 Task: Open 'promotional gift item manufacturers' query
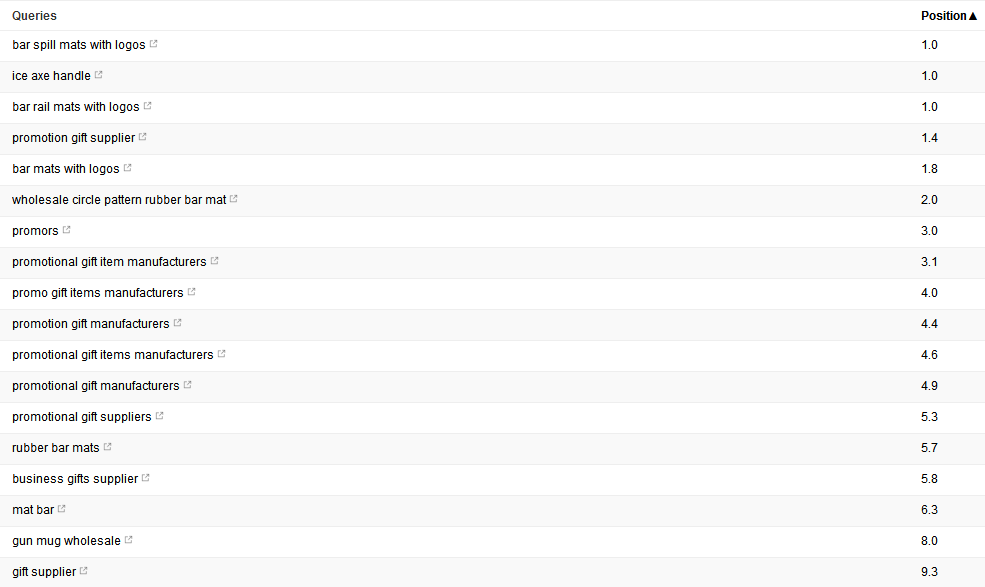point(109,262)
